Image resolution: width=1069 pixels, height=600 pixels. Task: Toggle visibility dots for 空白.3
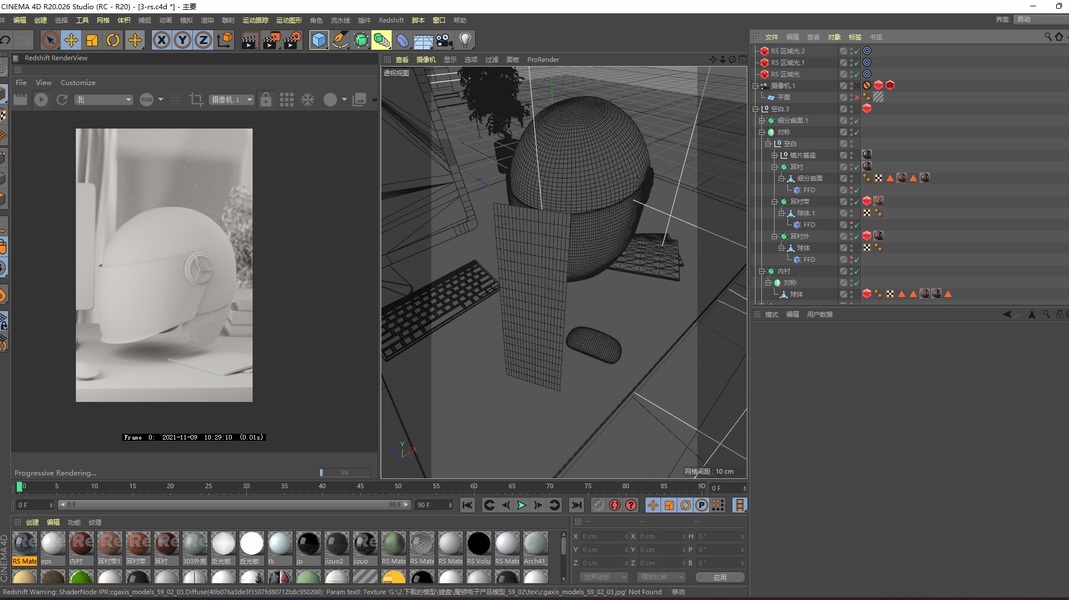coord(851,109)
